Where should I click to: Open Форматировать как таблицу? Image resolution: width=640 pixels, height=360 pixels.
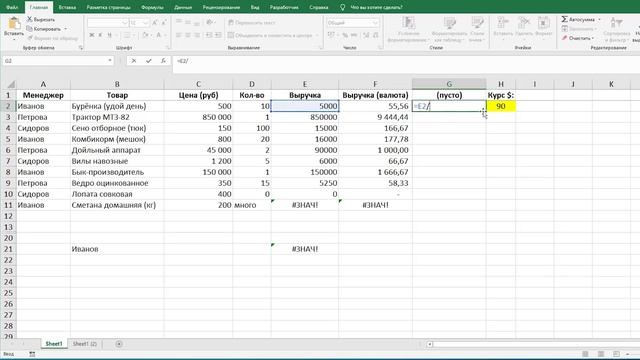(x=449, y=29)
